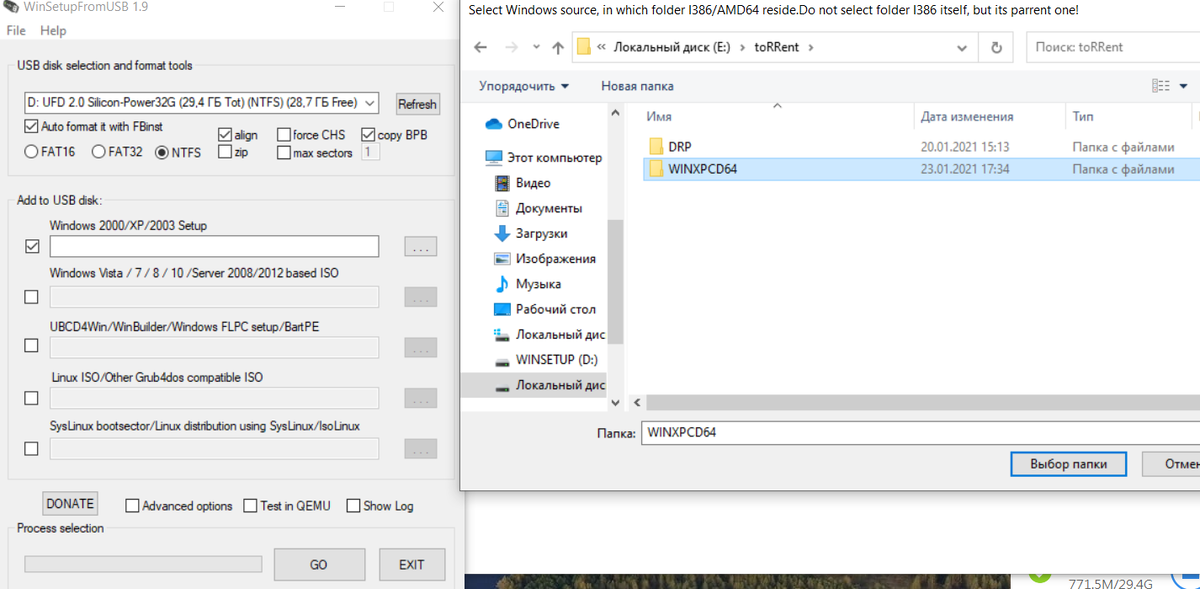Click the Папка name input field

click(919, 433)
